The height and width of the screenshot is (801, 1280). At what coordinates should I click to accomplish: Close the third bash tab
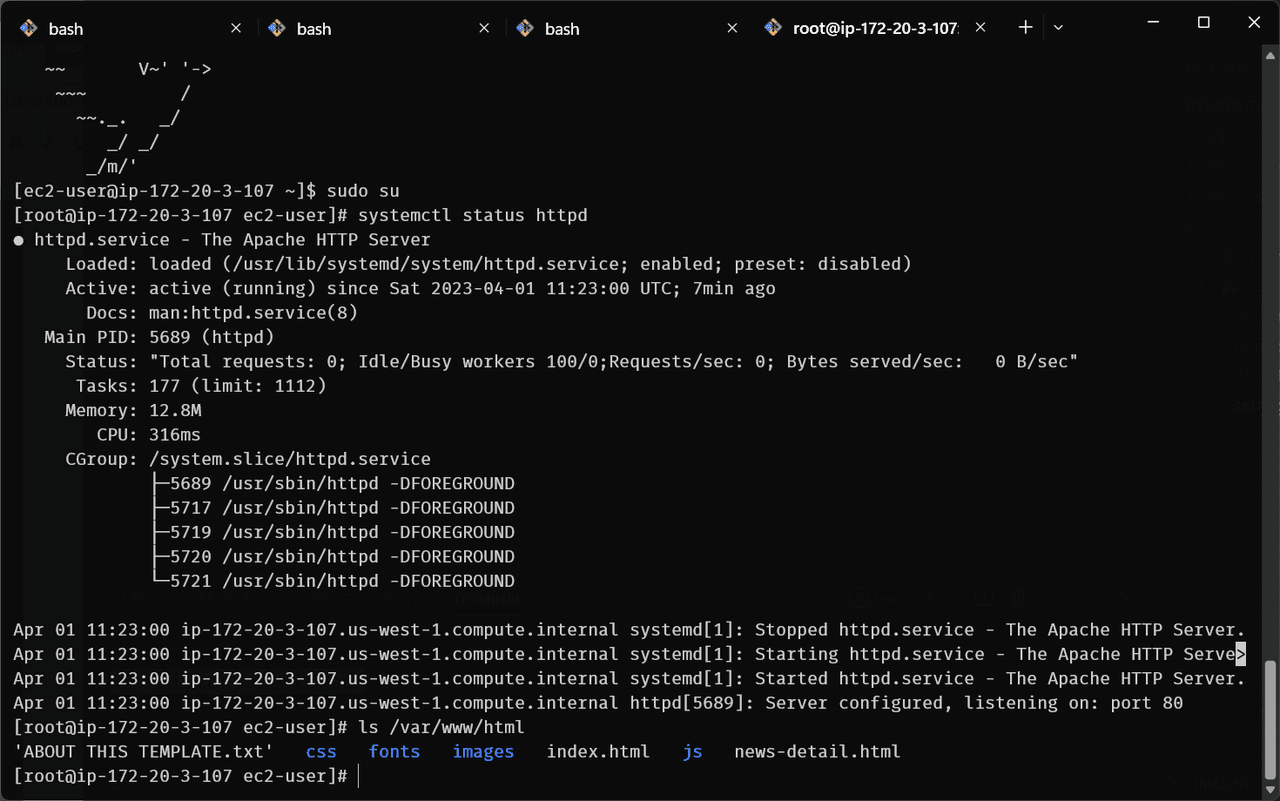pos(732,28)
